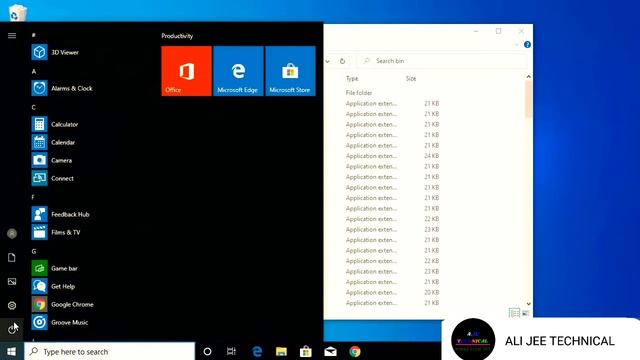Launch Chrome from the taskbar
This screenshot has width=640, height=360.
pos(355,351)
